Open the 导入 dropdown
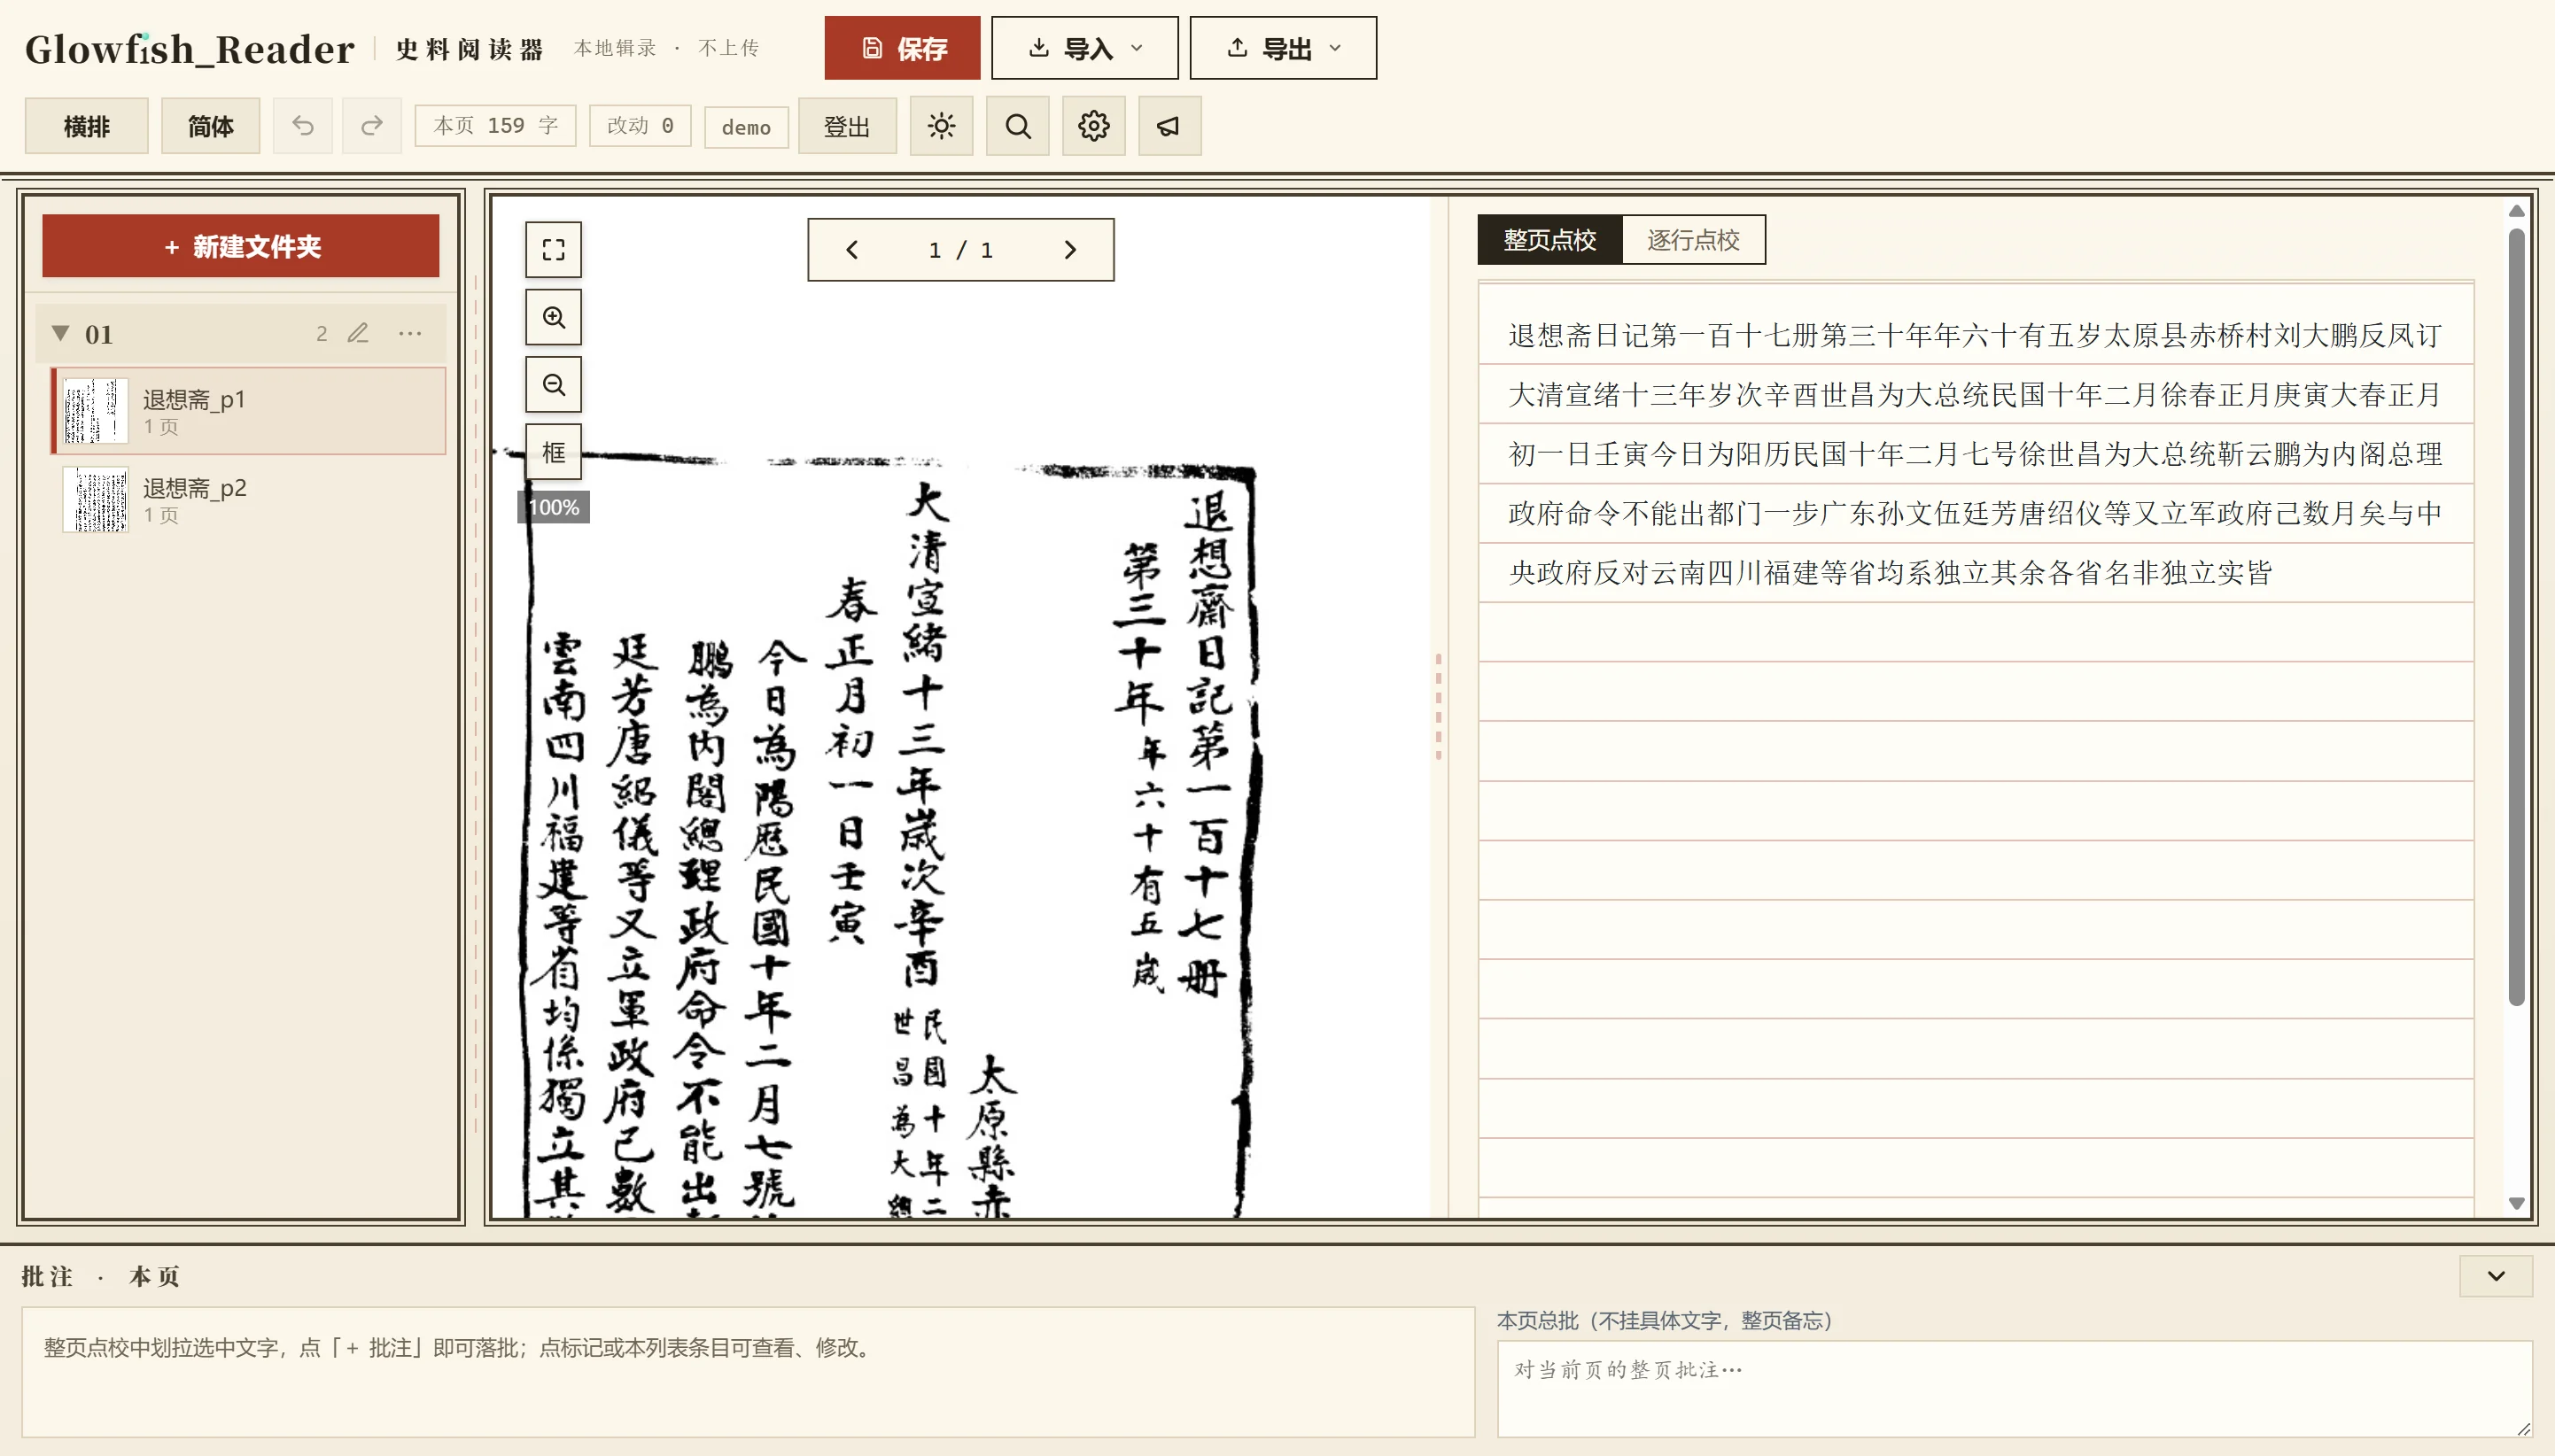 pos(1084,48)
